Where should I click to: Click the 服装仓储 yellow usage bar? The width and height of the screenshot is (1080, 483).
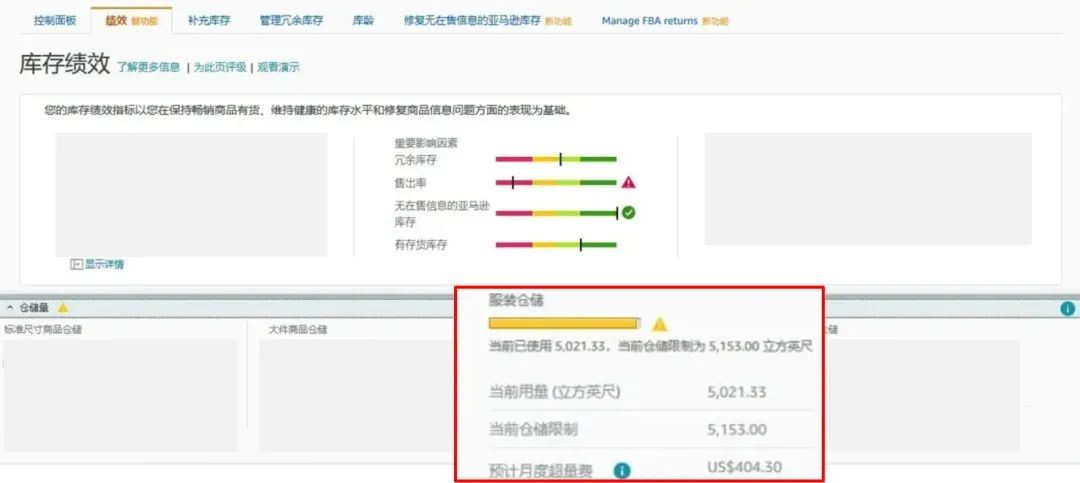click(x=564, y=323)
